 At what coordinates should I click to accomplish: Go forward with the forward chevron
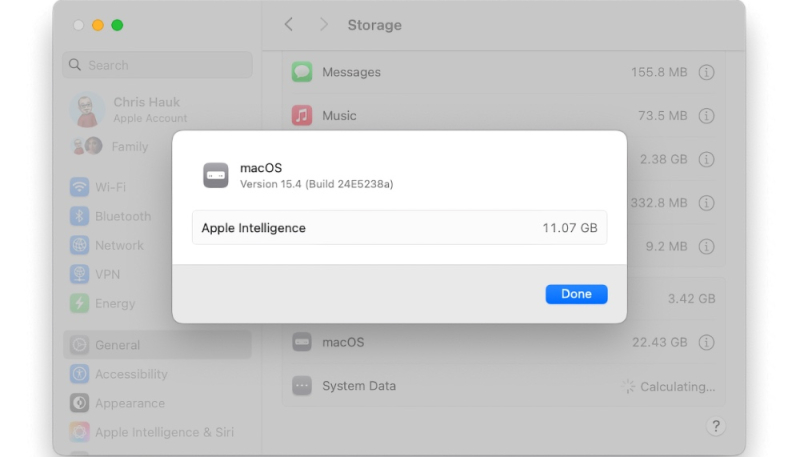click(x=323, y=25)
